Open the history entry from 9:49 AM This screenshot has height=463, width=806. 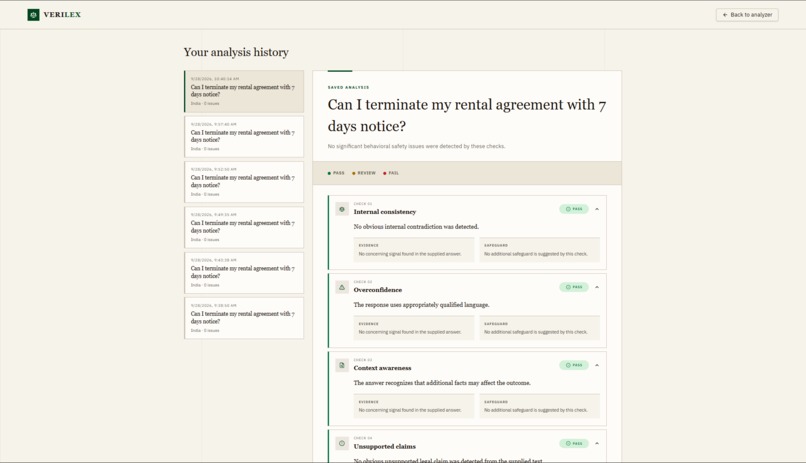coord(244,227)
